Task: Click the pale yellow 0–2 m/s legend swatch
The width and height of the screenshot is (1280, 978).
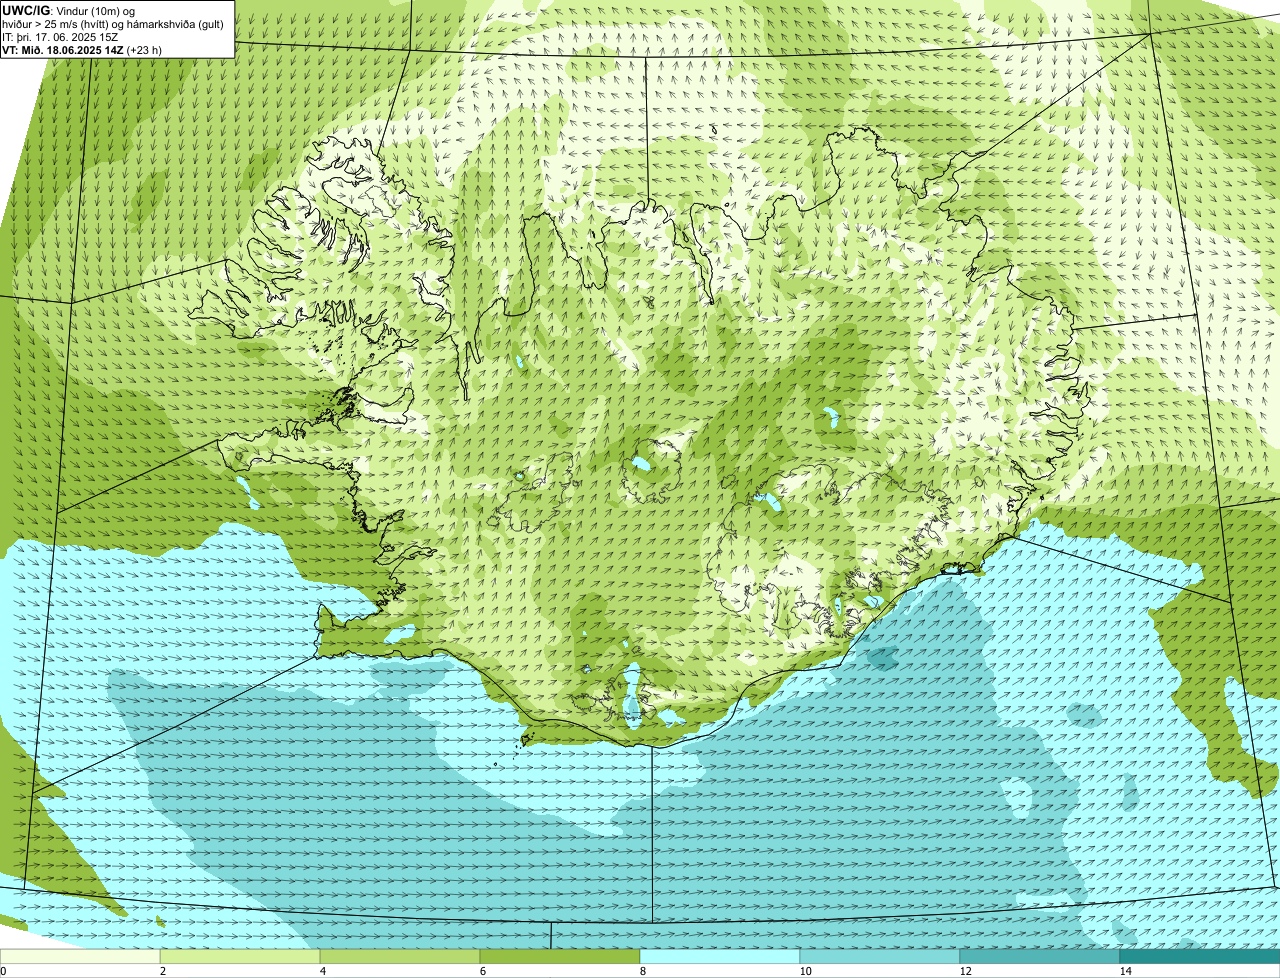Action: coord(80,956)
